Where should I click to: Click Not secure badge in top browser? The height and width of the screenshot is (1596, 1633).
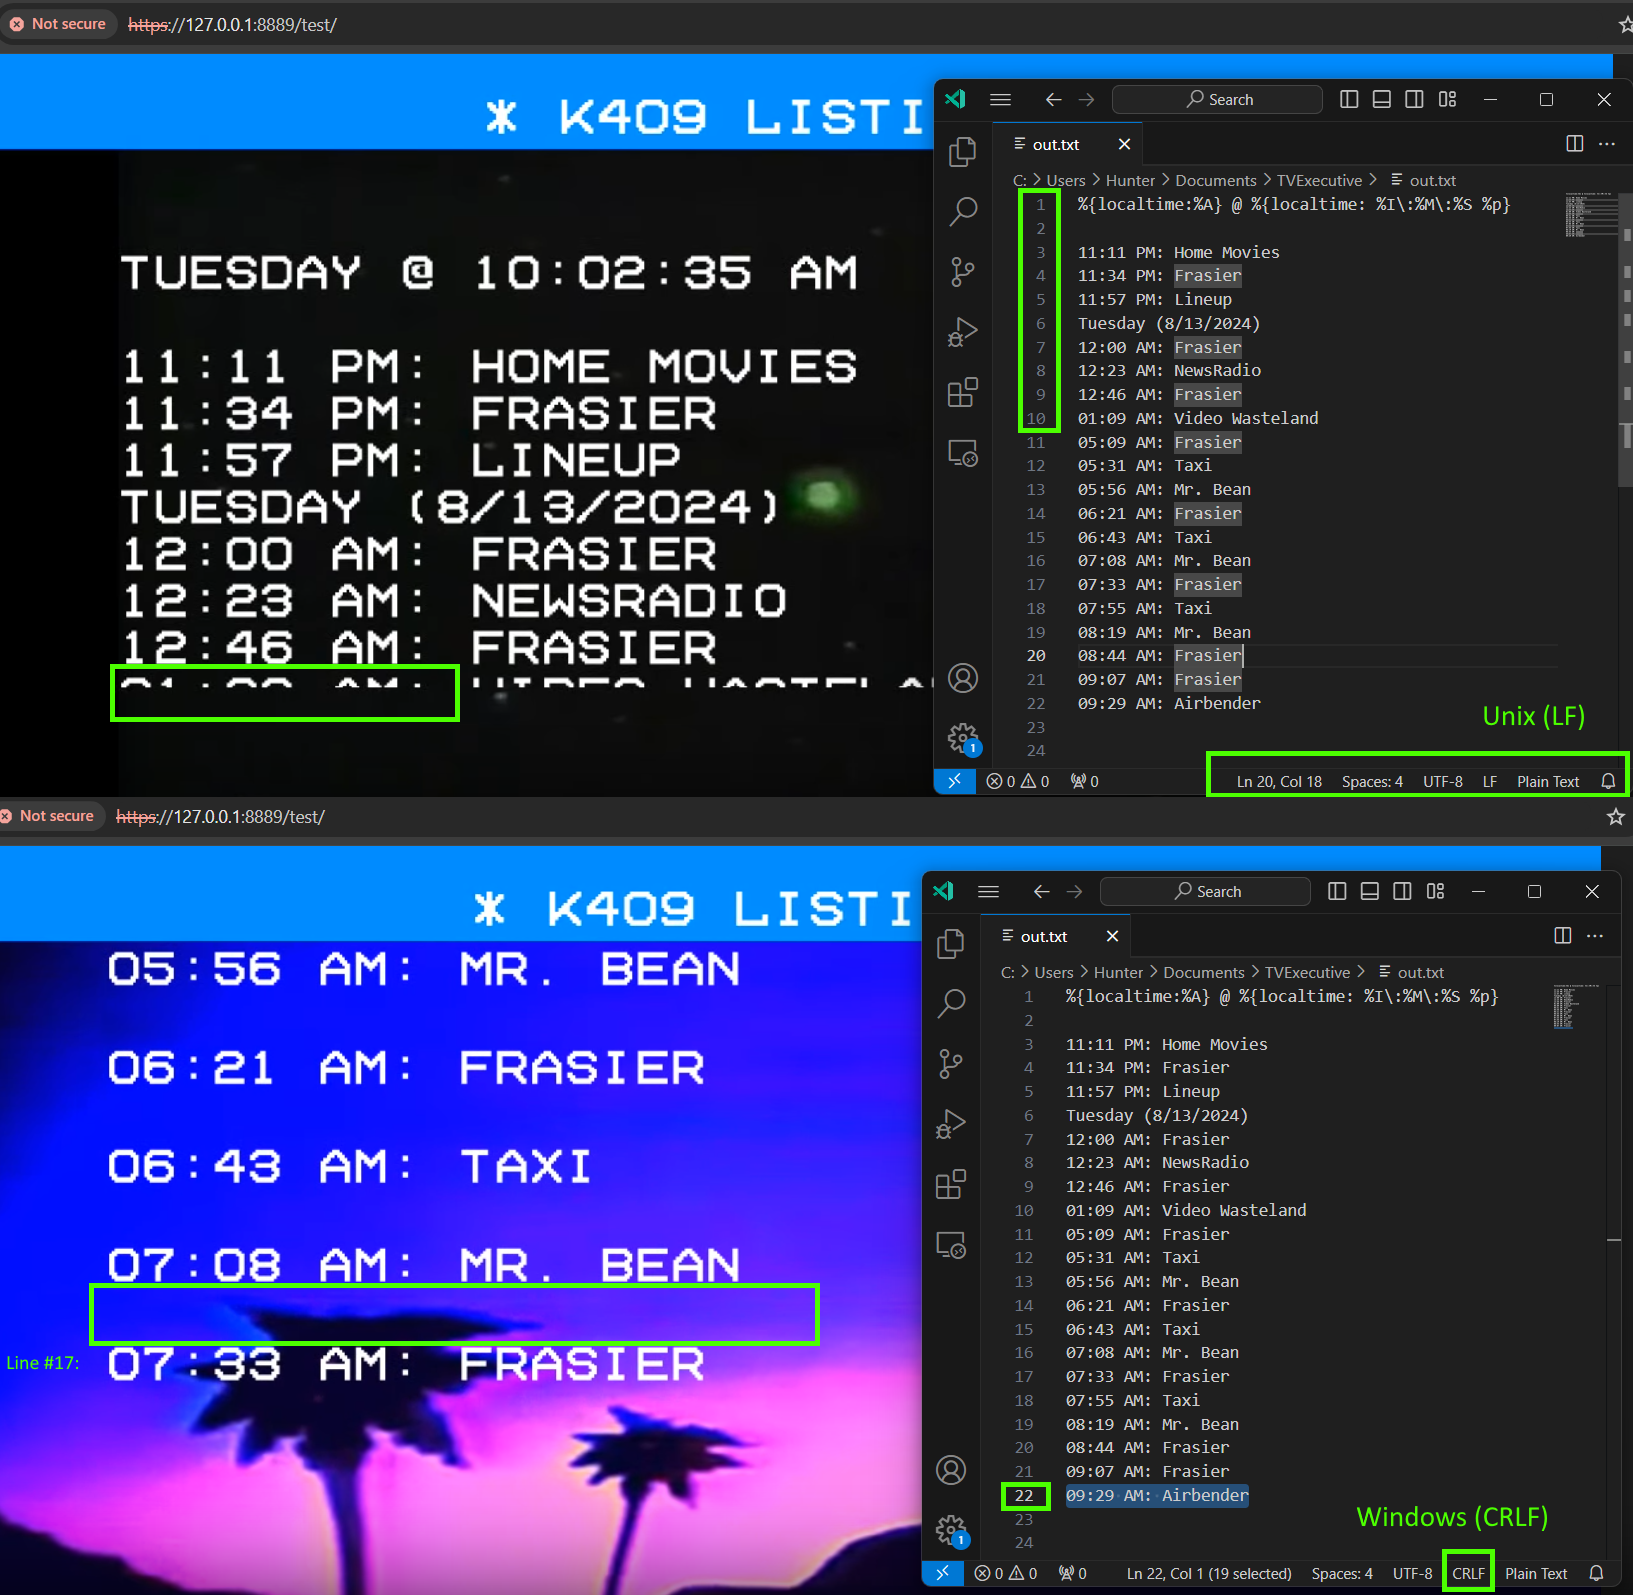click(58, 24)
